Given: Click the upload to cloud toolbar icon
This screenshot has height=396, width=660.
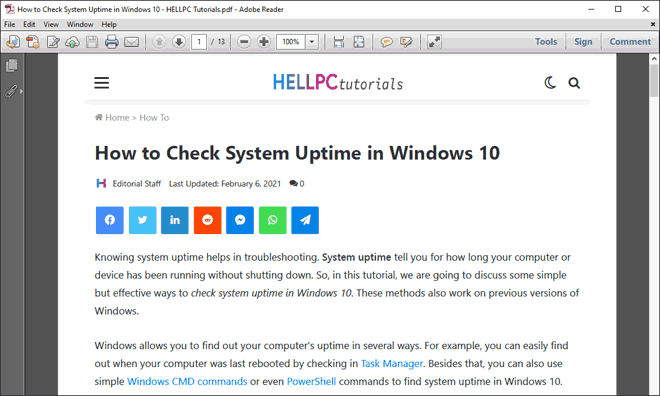Looking at the screenshot, I should click(72, 42).
